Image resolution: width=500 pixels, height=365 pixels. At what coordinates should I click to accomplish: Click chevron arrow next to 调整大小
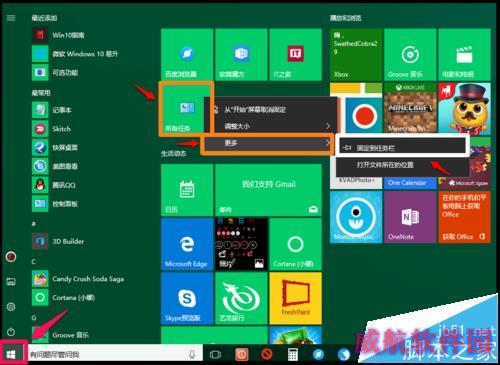pos(328,126)
